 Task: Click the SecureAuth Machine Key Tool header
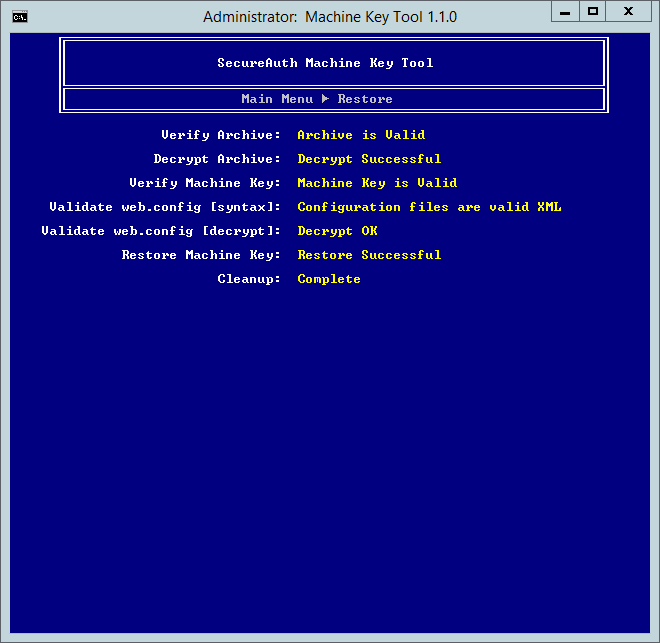click(325, 63)
